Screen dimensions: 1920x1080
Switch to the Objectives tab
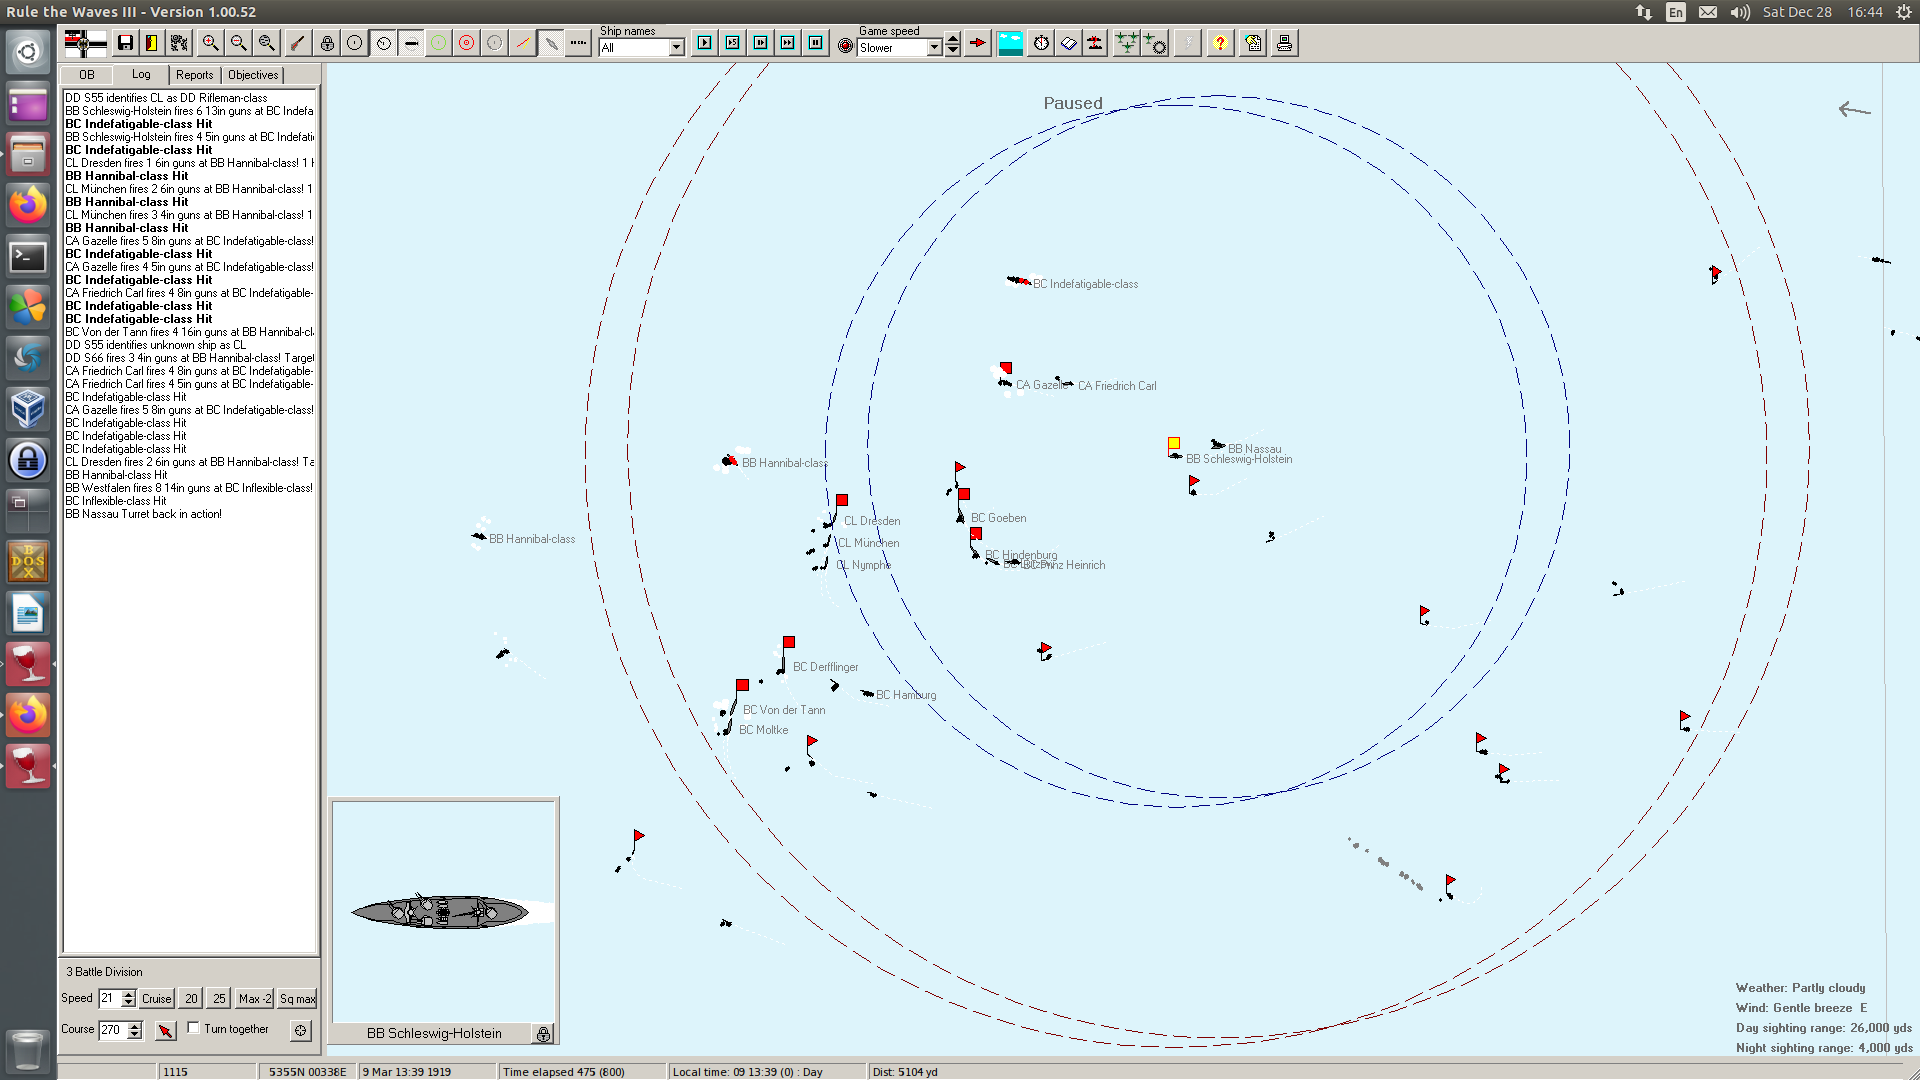point(253,75)
